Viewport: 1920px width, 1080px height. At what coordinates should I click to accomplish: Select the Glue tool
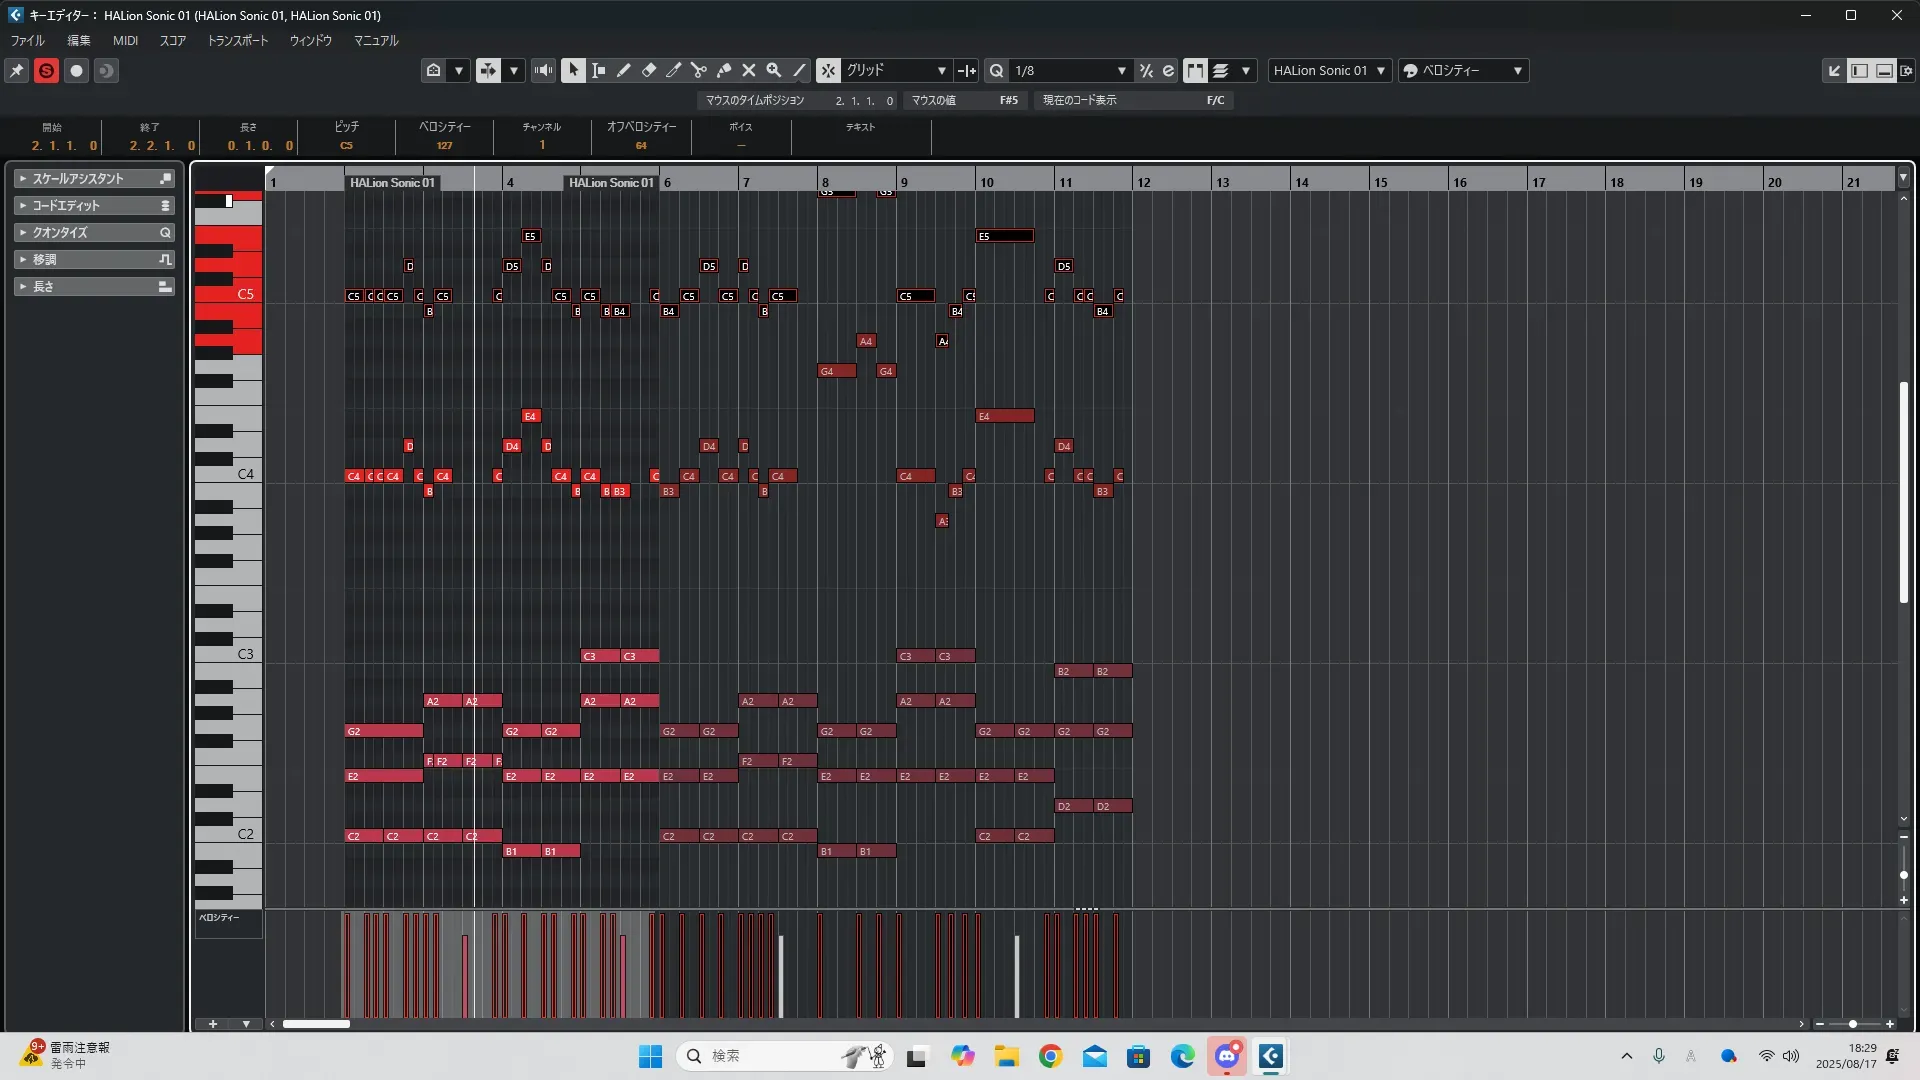[724, 70]
